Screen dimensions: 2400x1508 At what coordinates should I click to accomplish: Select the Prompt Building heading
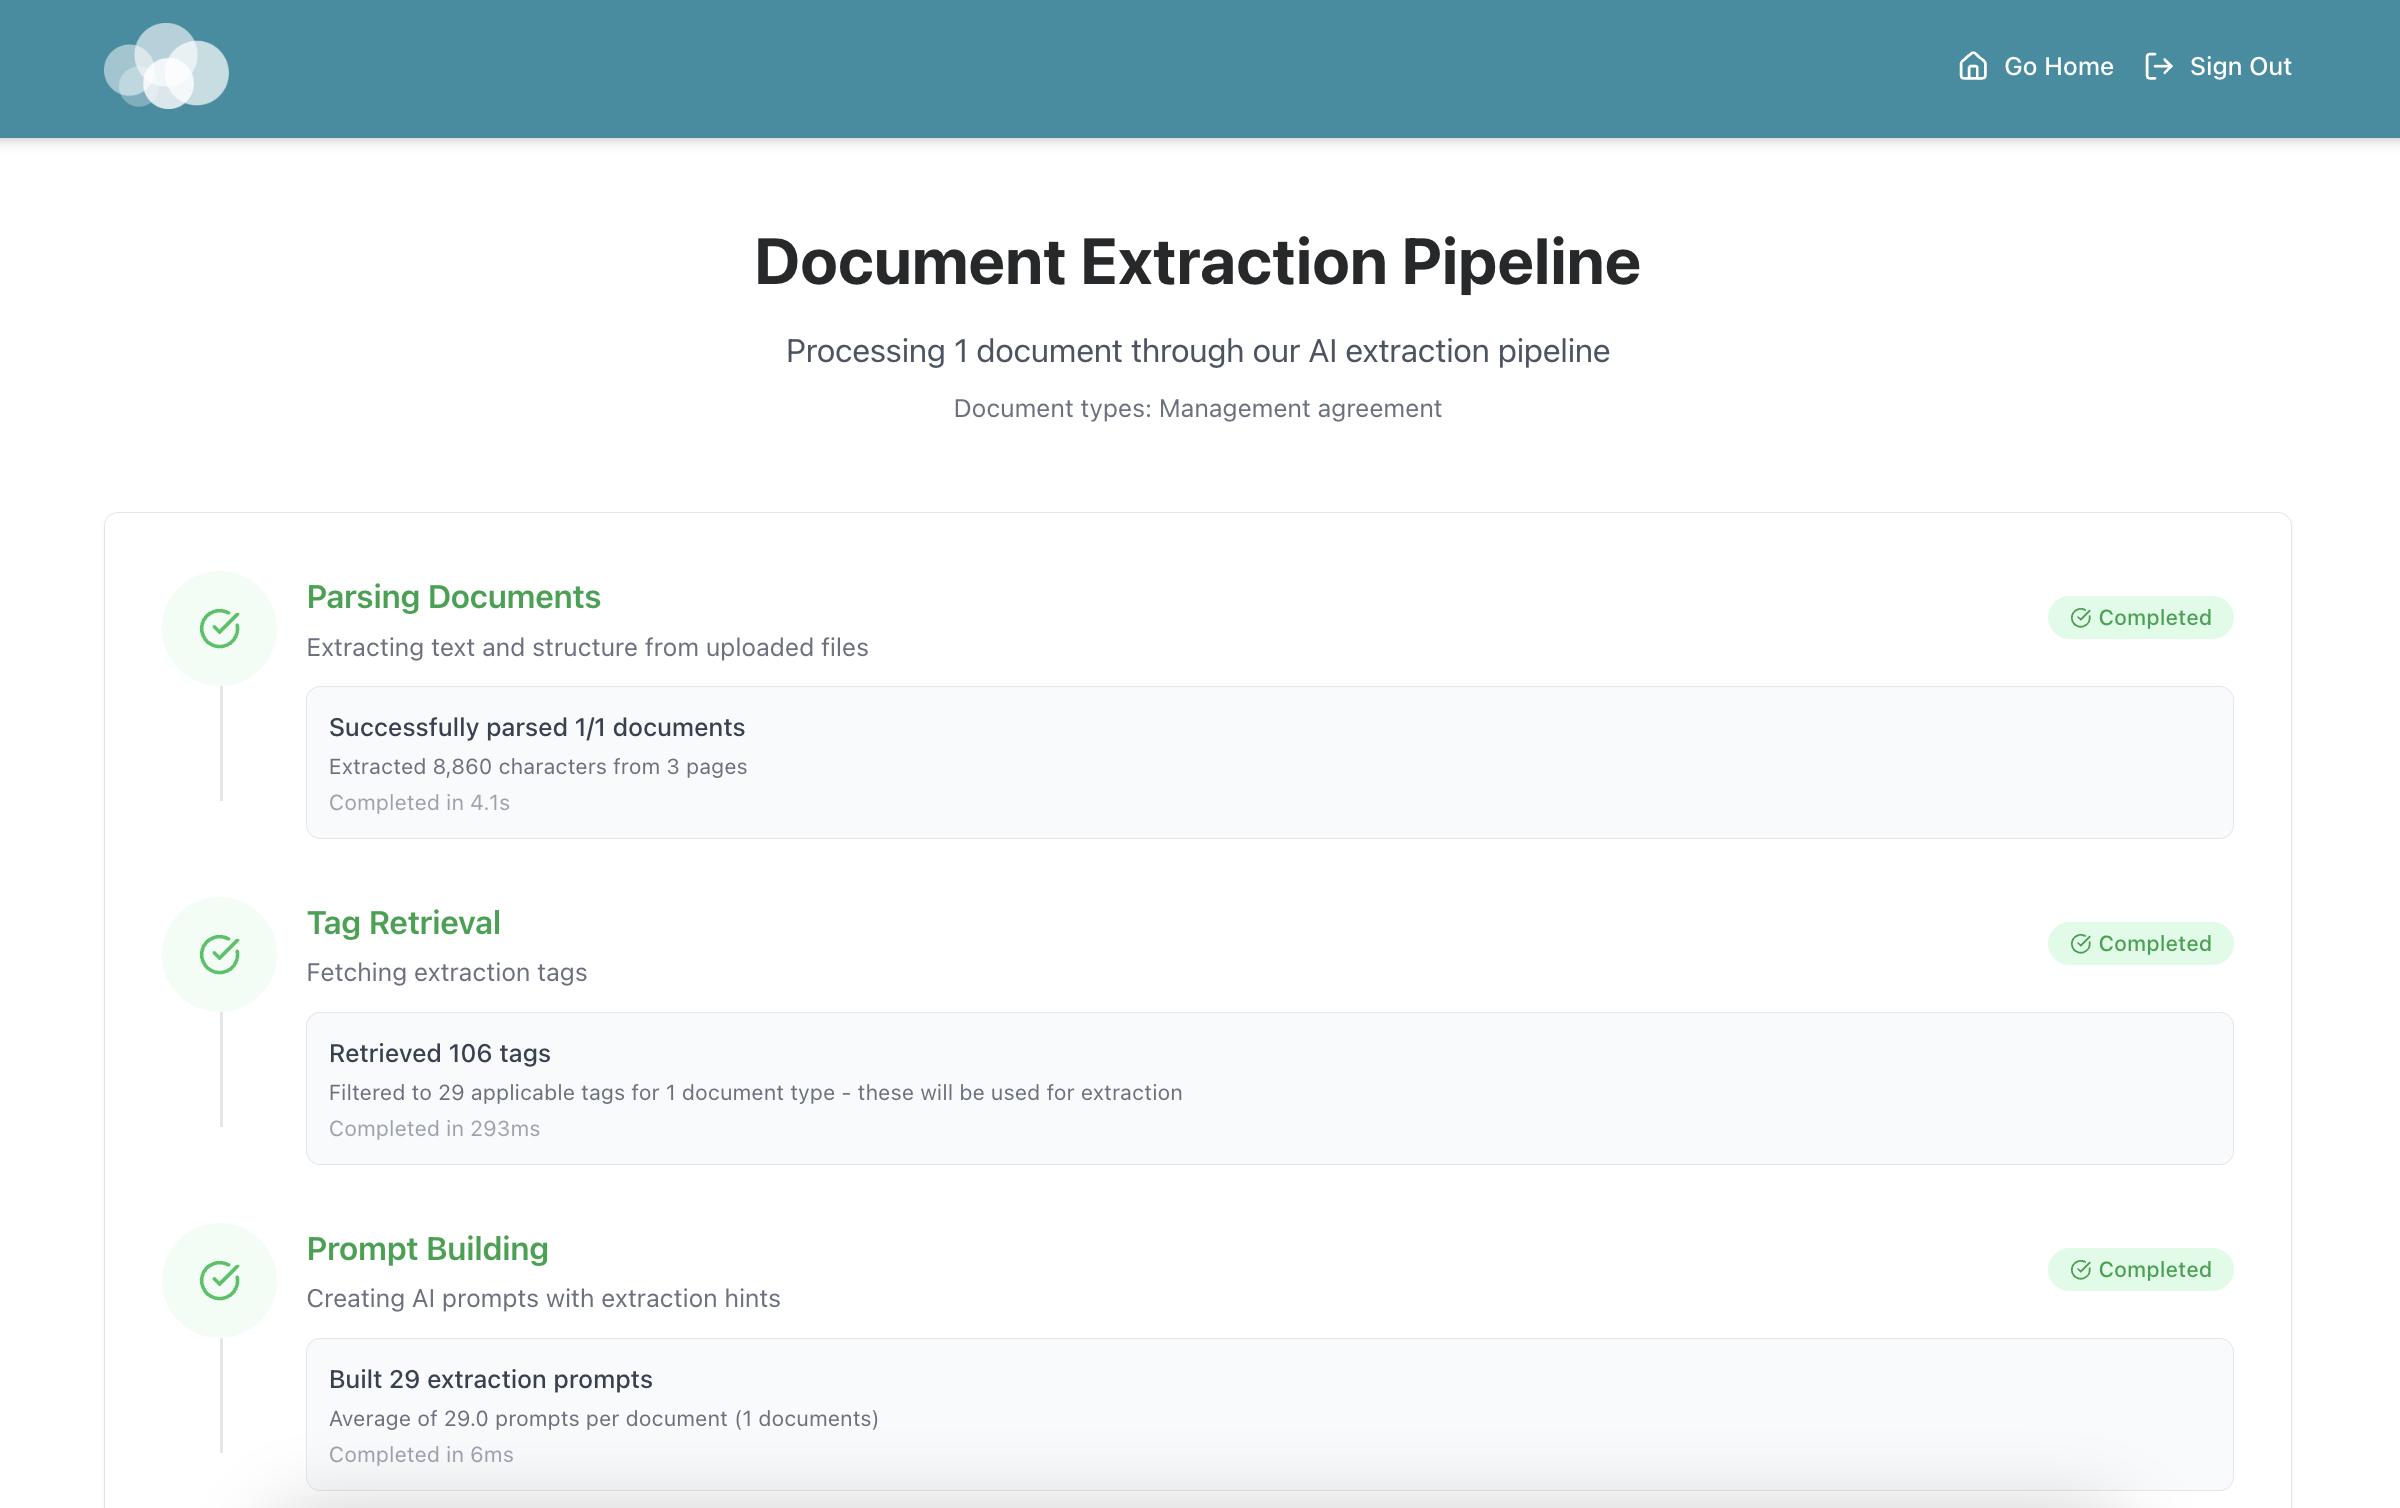point(427,1249)
